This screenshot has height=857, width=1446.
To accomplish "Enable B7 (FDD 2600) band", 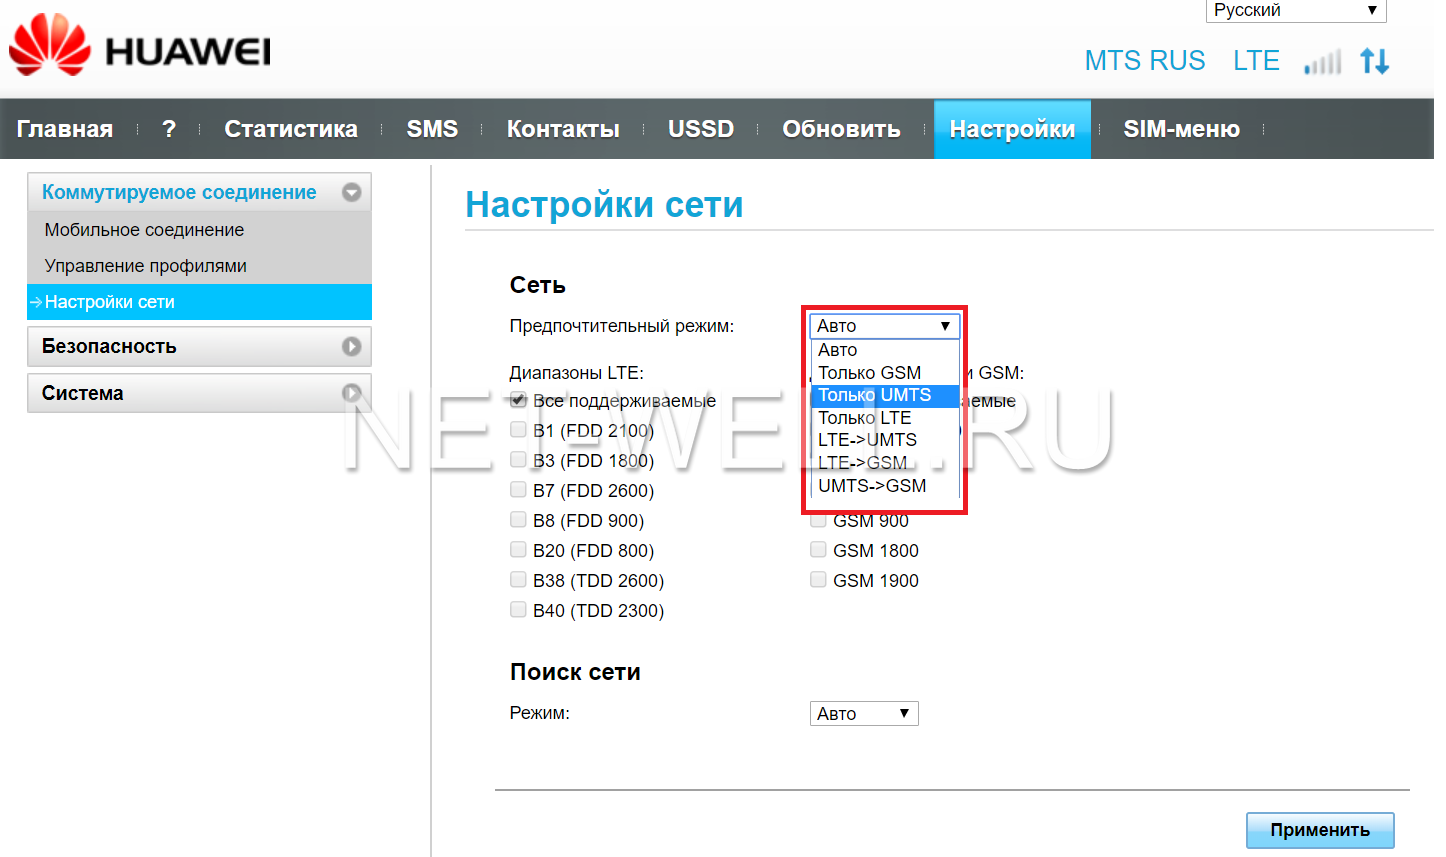I will coord(518,490).
